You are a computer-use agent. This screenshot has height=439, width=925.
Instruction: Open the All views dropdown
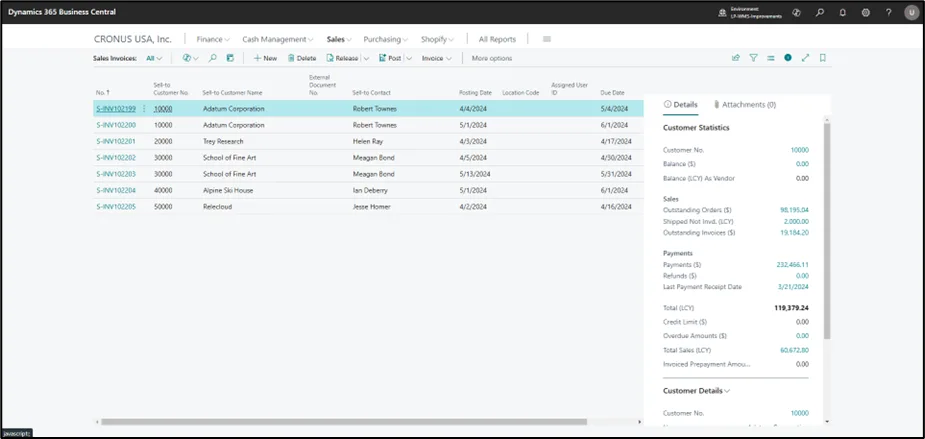(x=154, y=58)
